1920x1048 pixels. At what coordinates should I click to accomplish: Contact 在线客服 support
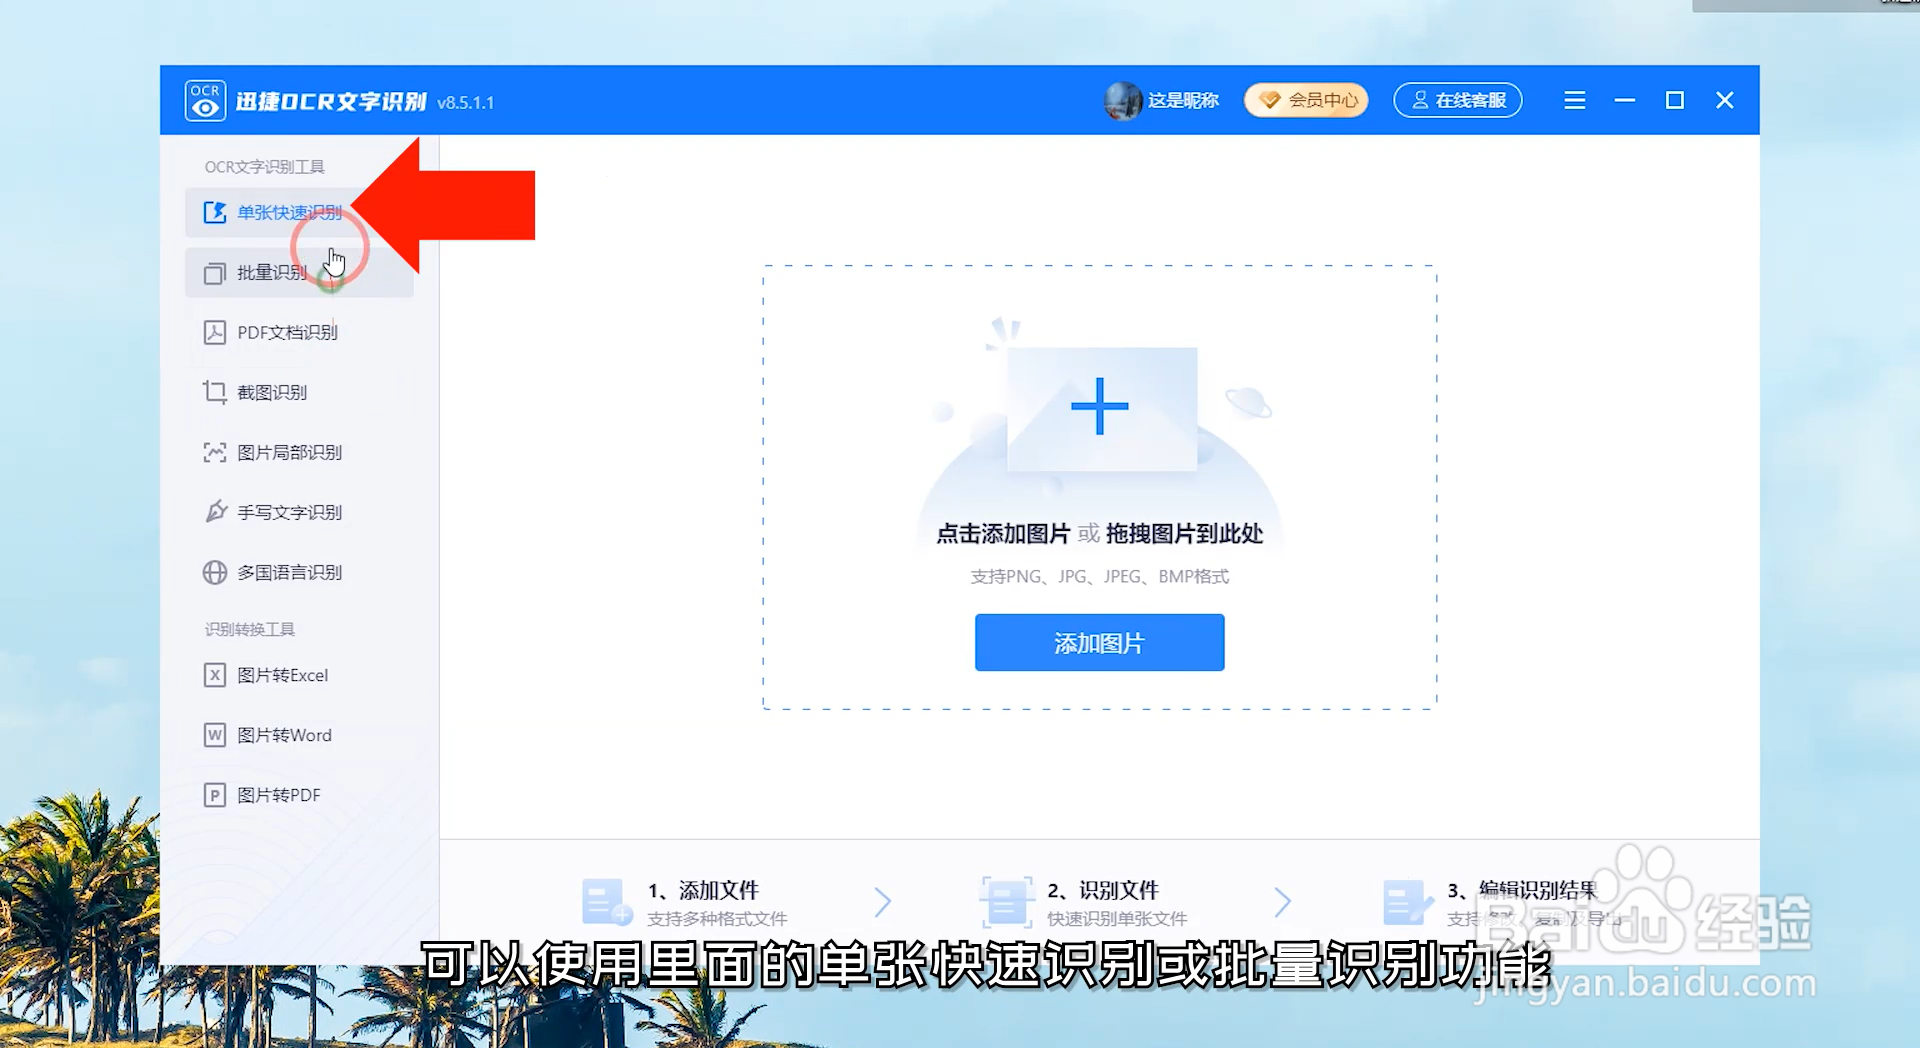tap(1458, 100)
